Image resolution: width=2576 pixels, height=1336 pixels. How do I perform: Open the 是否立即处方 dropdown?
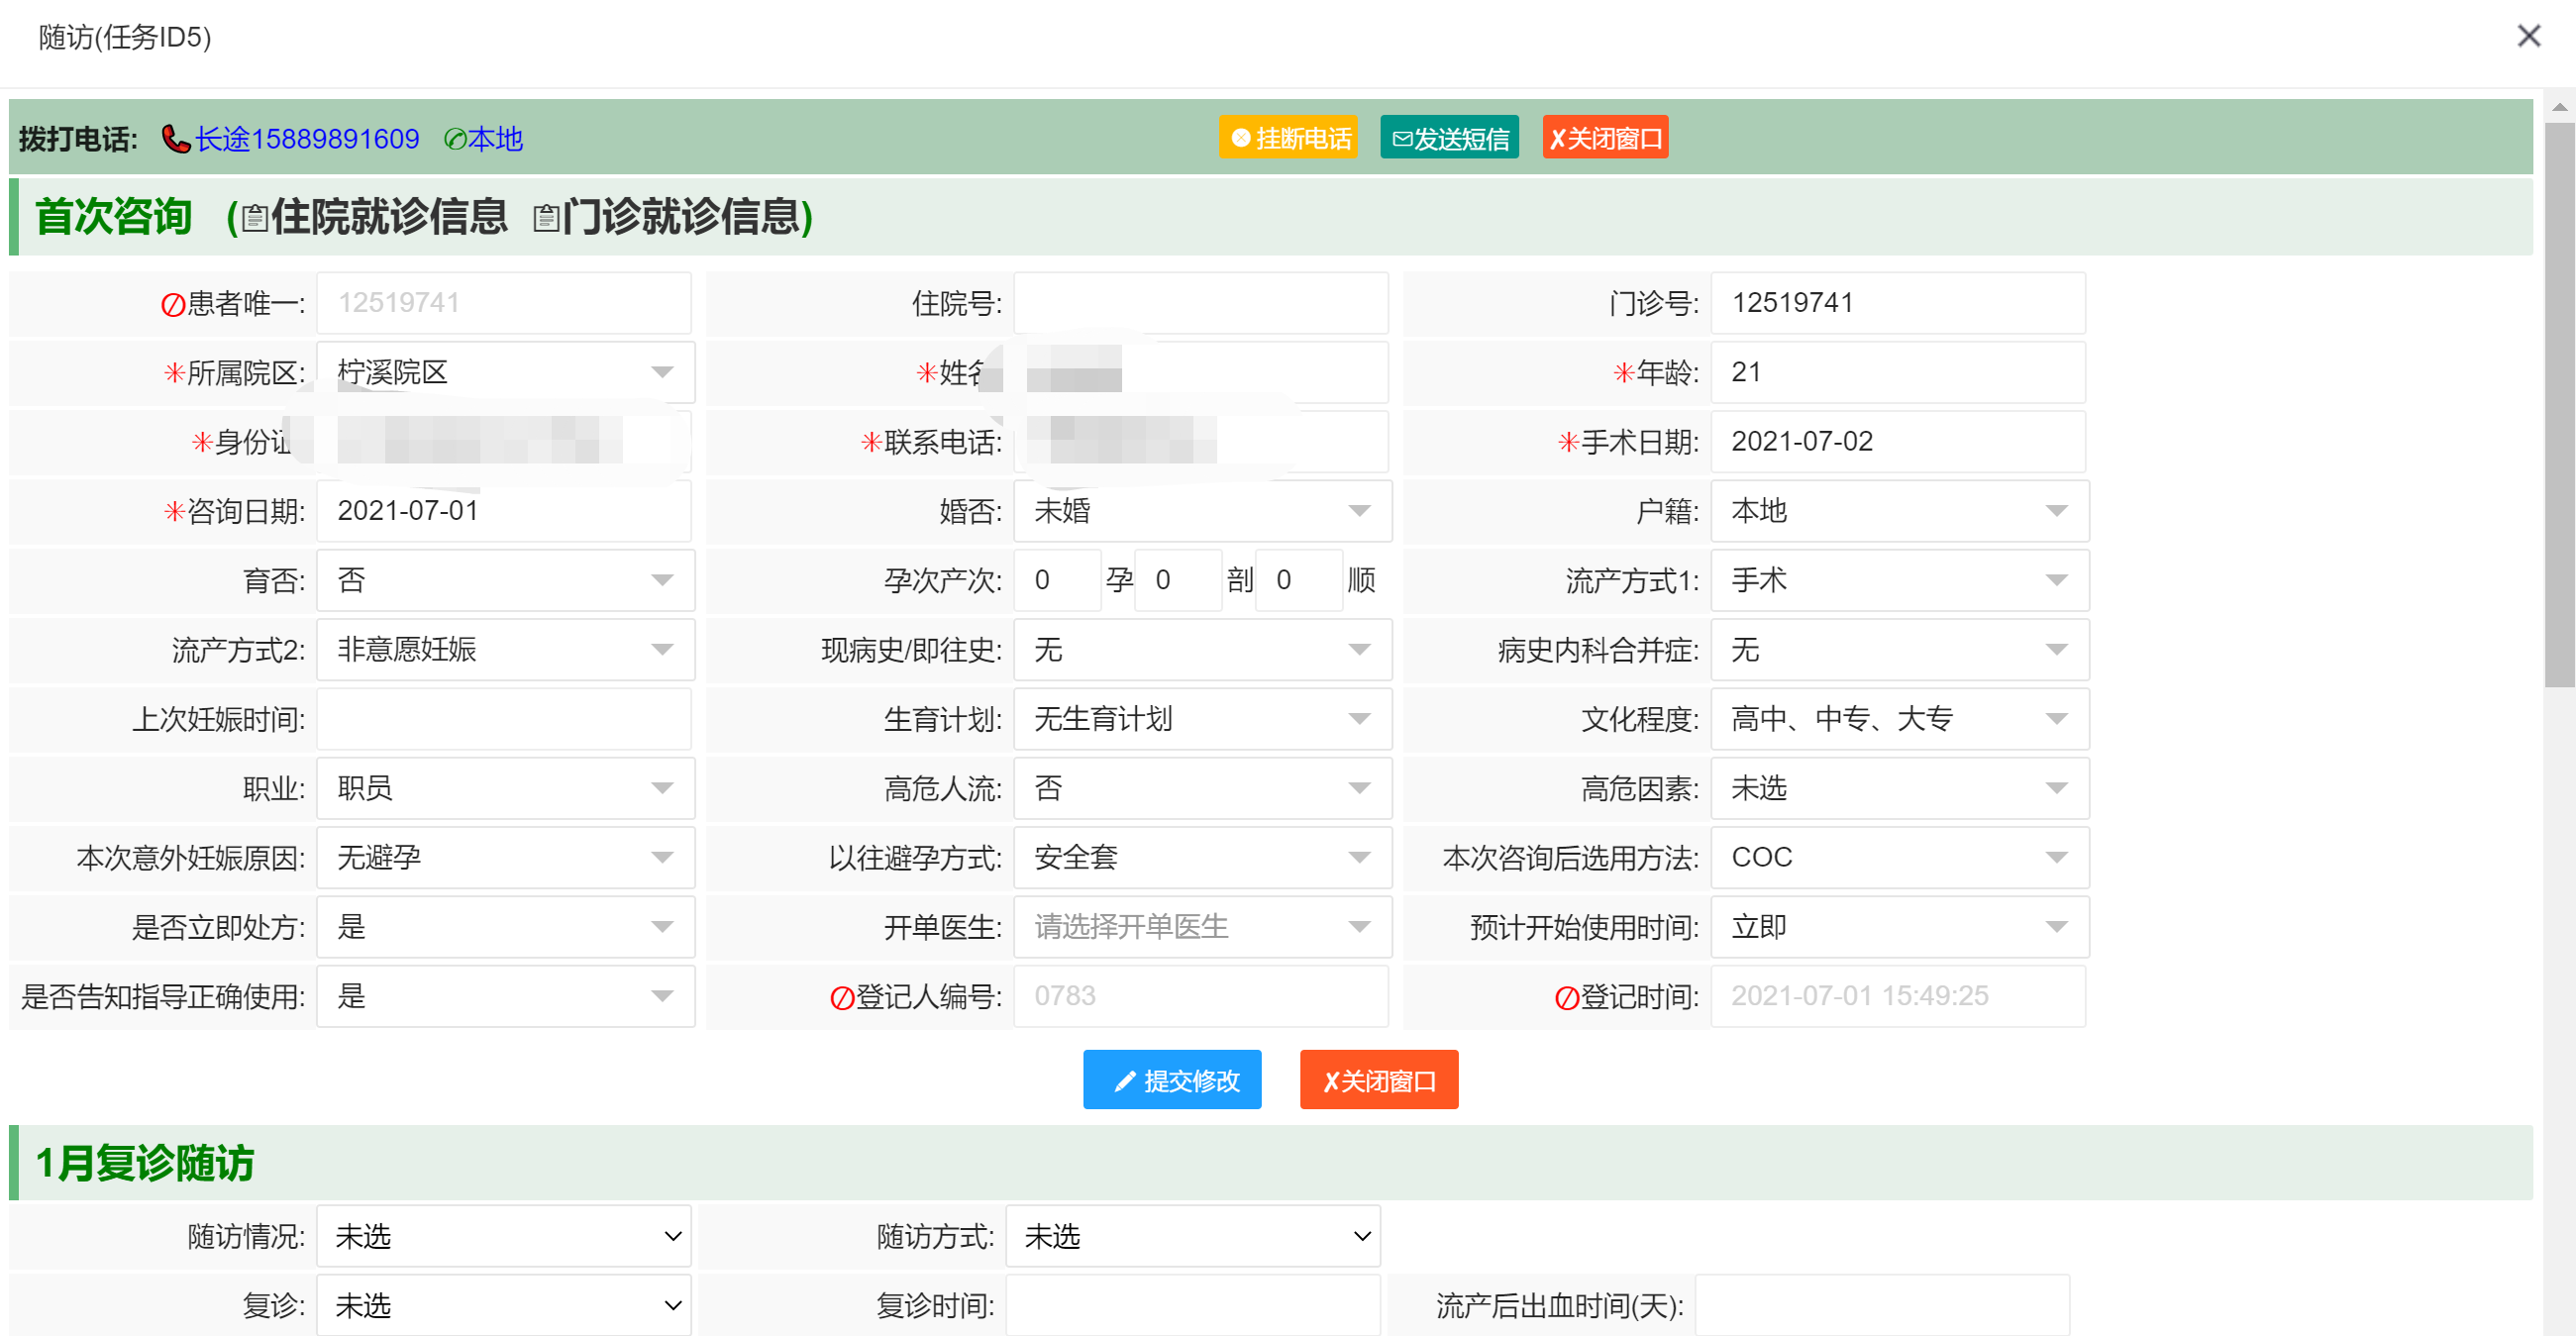(x=505, y=927)
